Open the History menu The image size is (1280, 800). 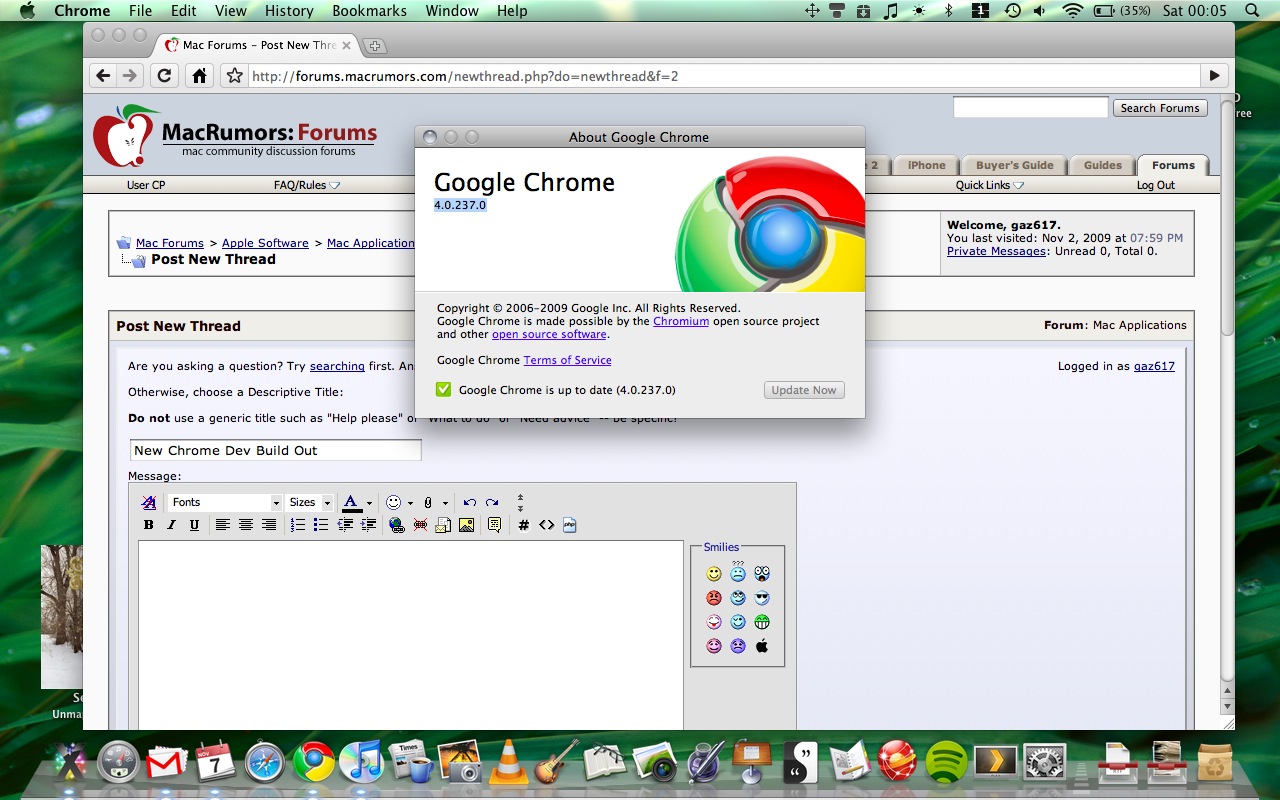[289, 11]
